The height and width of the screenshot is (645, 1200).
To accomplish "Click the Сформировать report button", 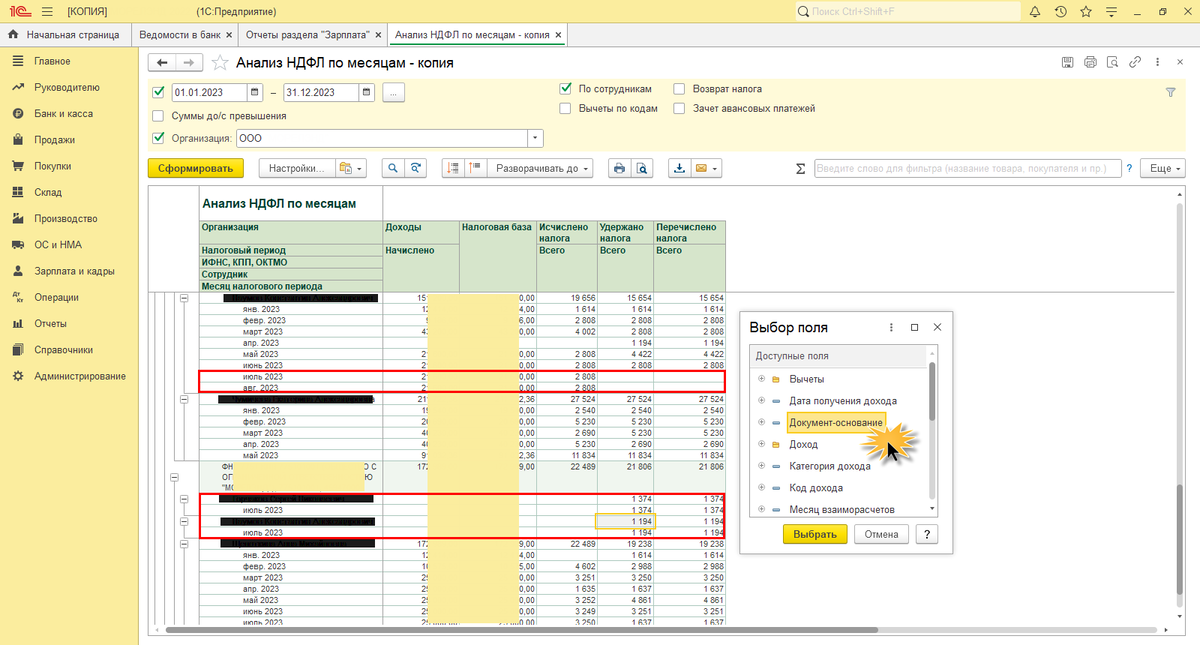I will point(196,168).
